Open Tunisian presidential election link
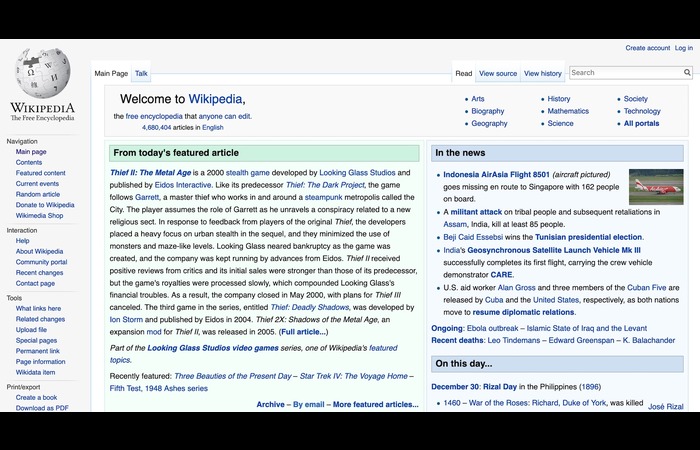The height and width of the screenshot is (450, 700). point(588,237)
